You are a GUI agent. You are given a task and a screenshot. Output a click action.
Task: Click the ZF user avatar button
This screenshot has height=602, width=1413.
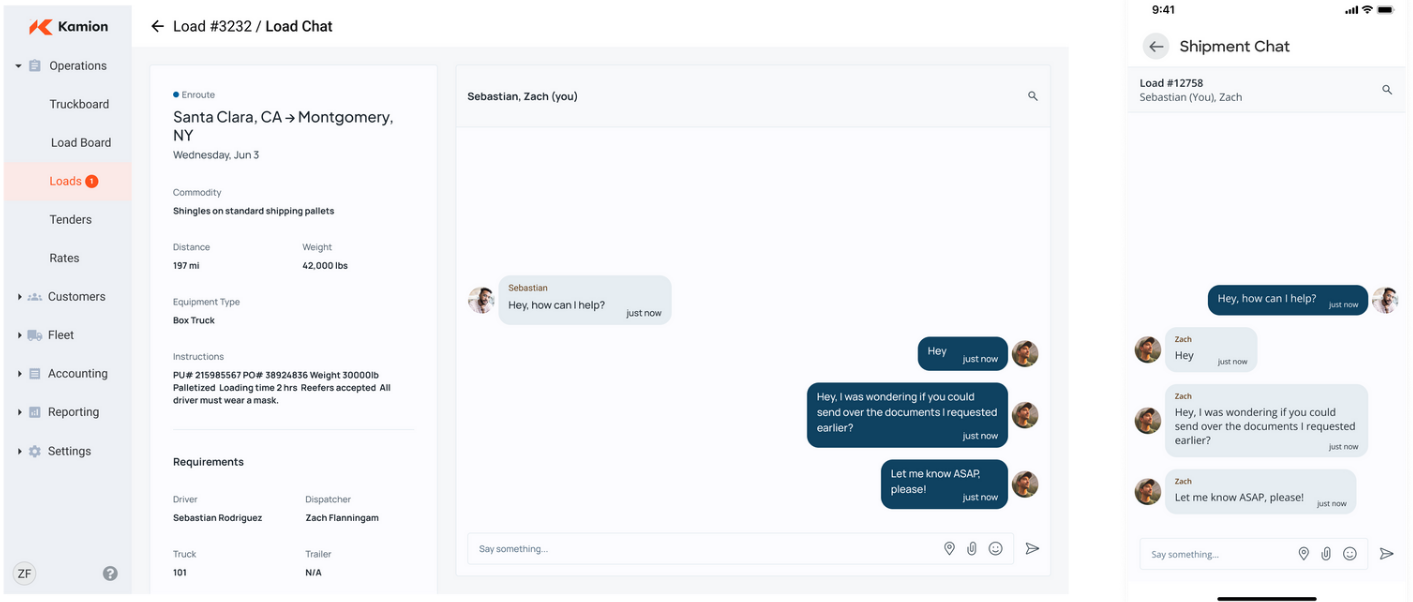pyautogui.click(x=25, y=573)
